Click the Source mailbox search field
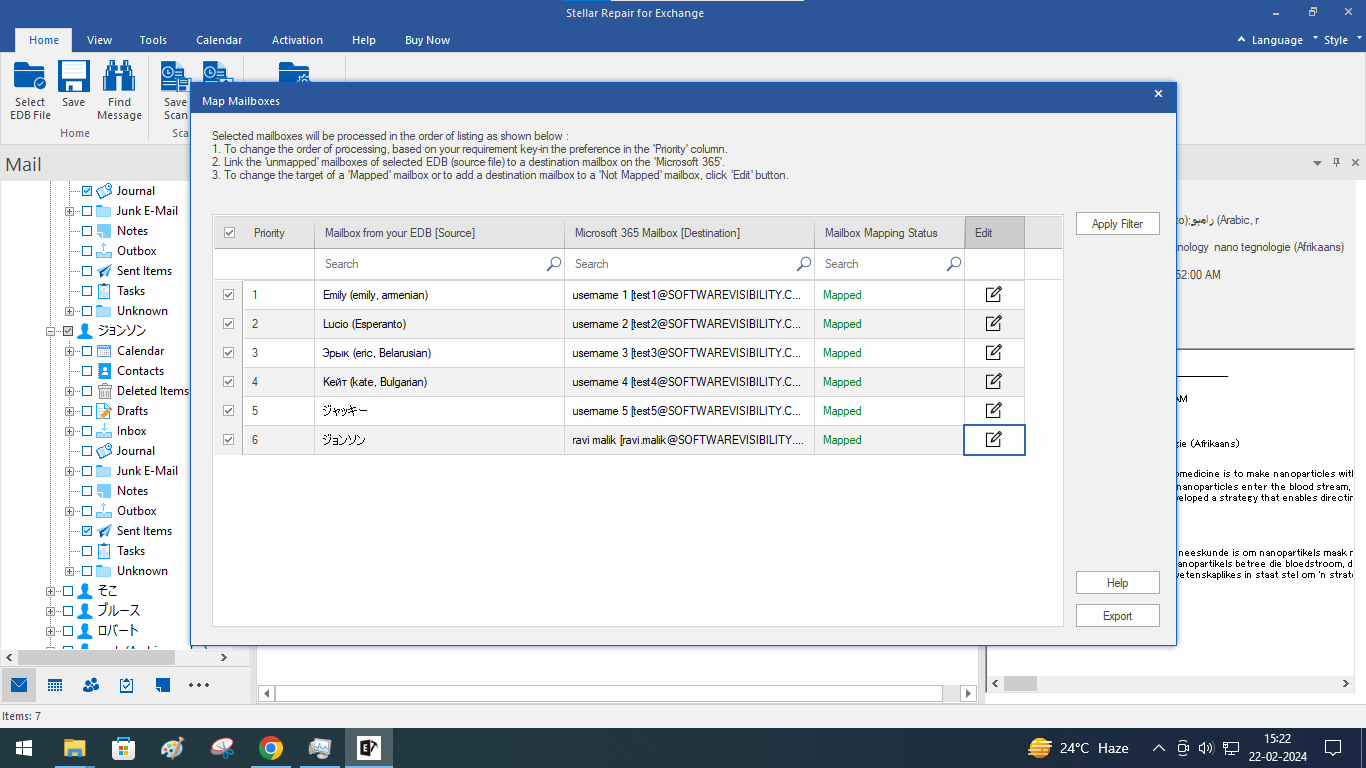 point(439,264)
